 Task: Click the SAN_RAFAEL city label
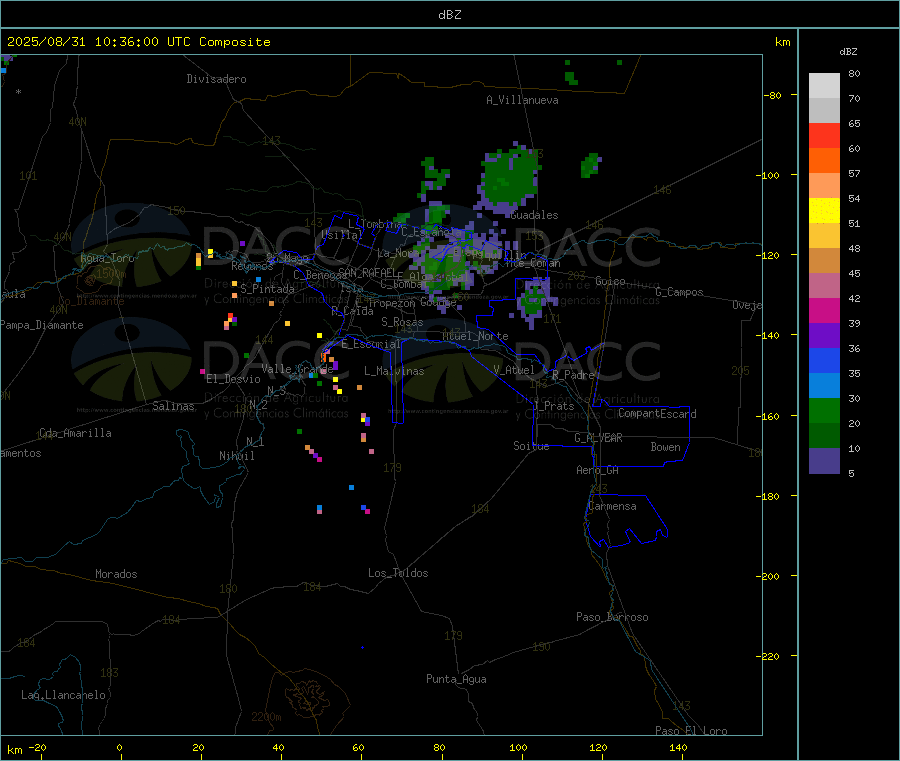click(x=367, y=272)
